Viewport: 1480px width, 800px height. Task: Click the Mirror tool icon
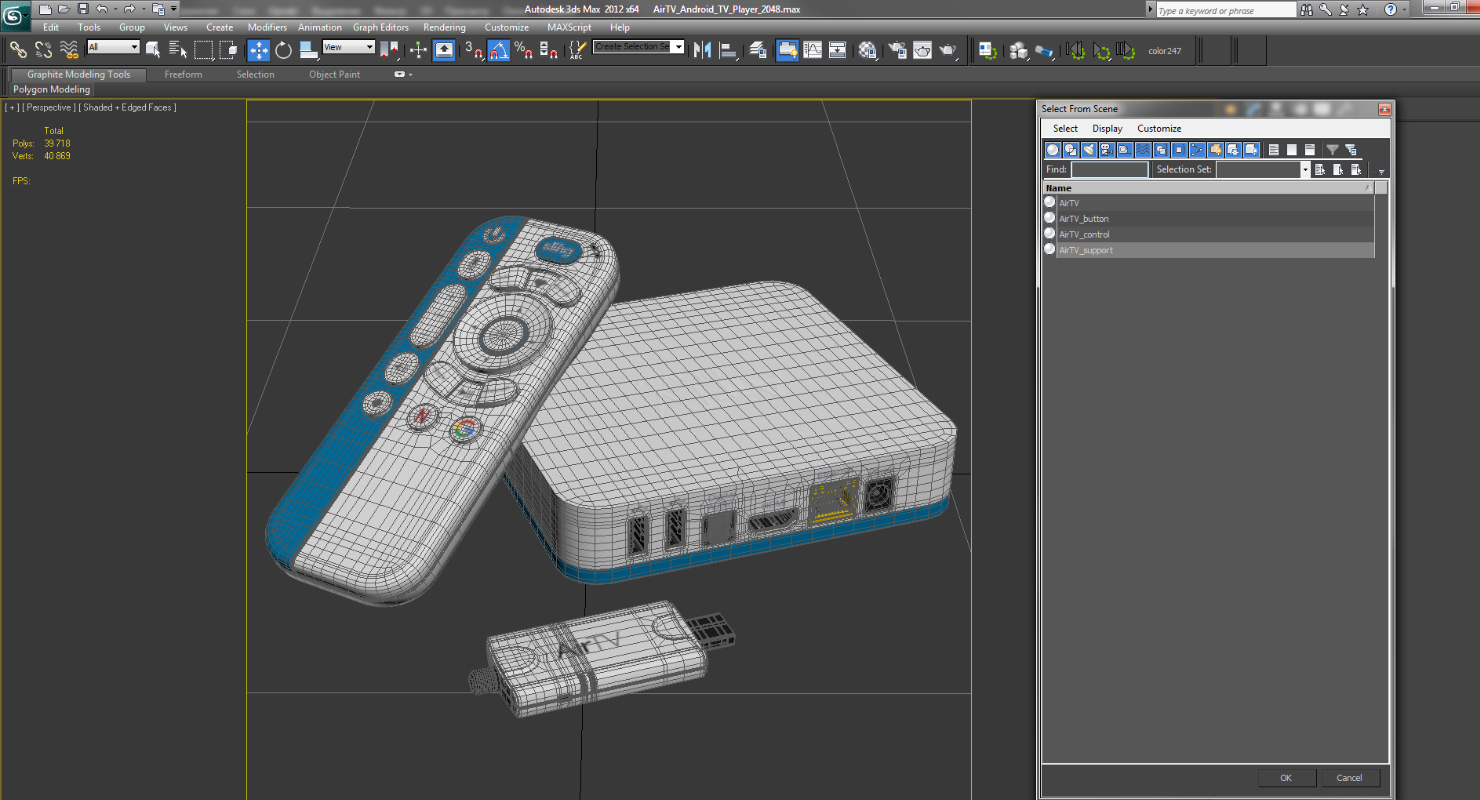tap(702, 49)
